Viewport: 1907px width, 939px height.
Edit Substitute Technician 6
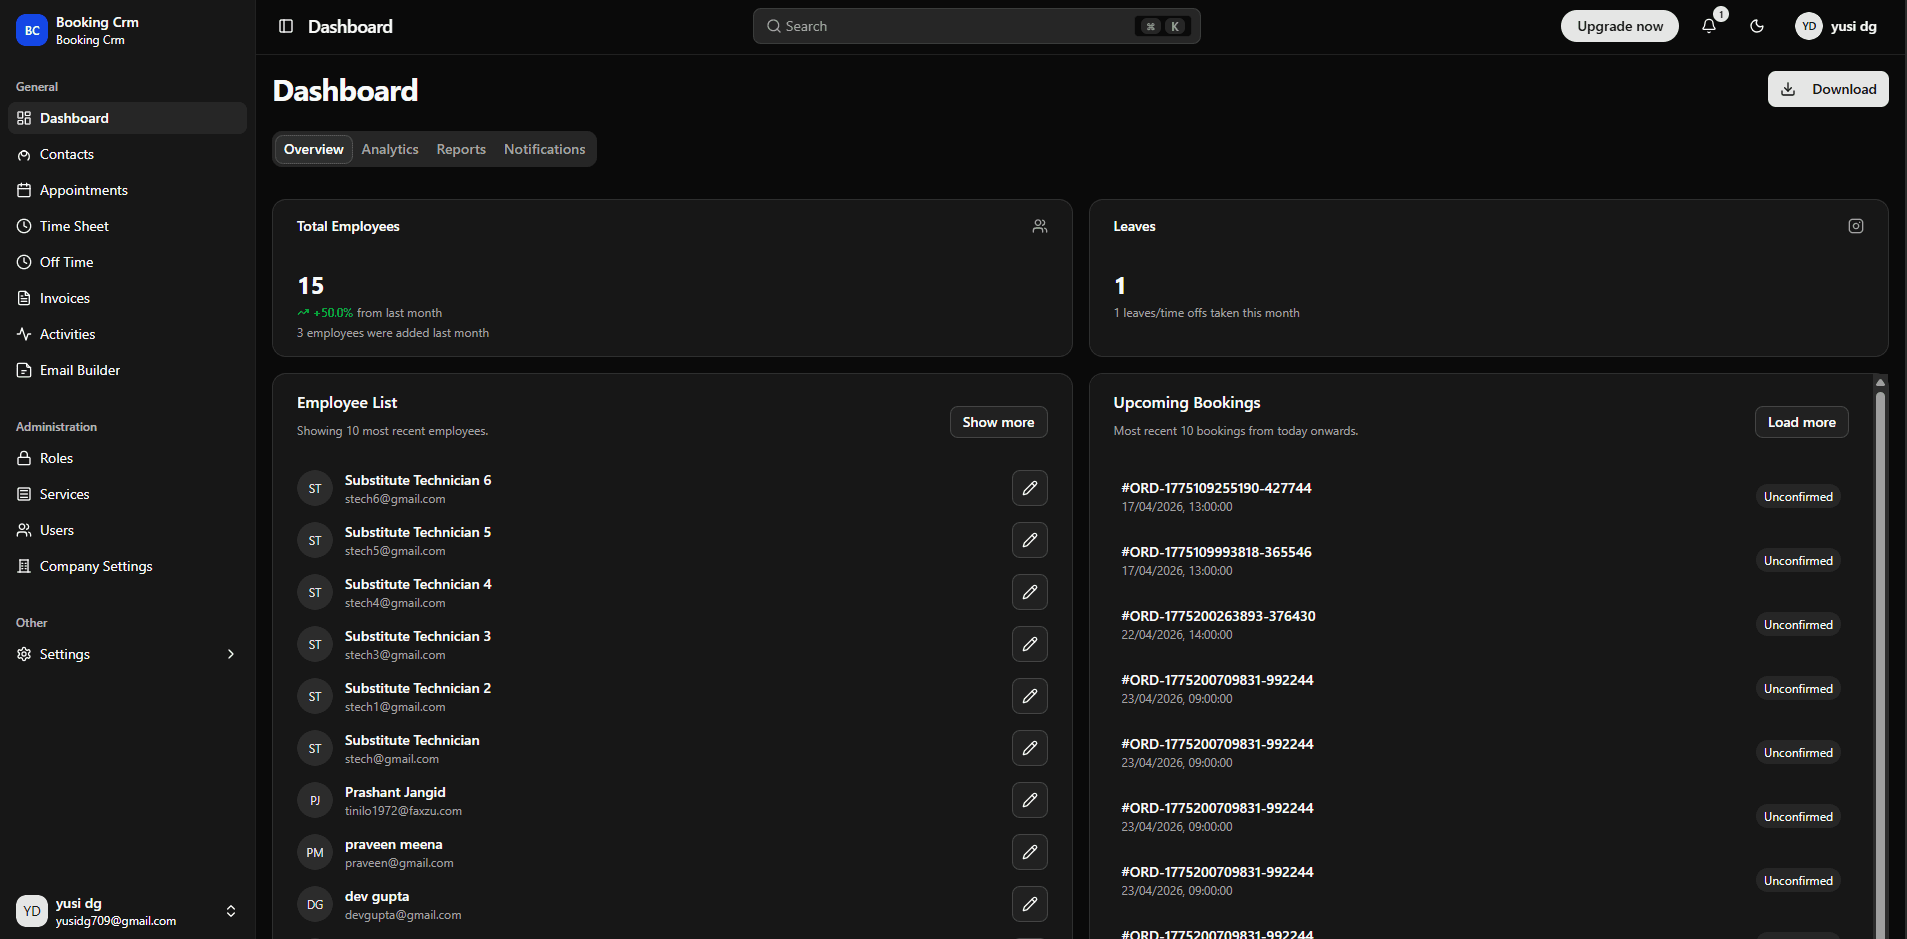1030,488
